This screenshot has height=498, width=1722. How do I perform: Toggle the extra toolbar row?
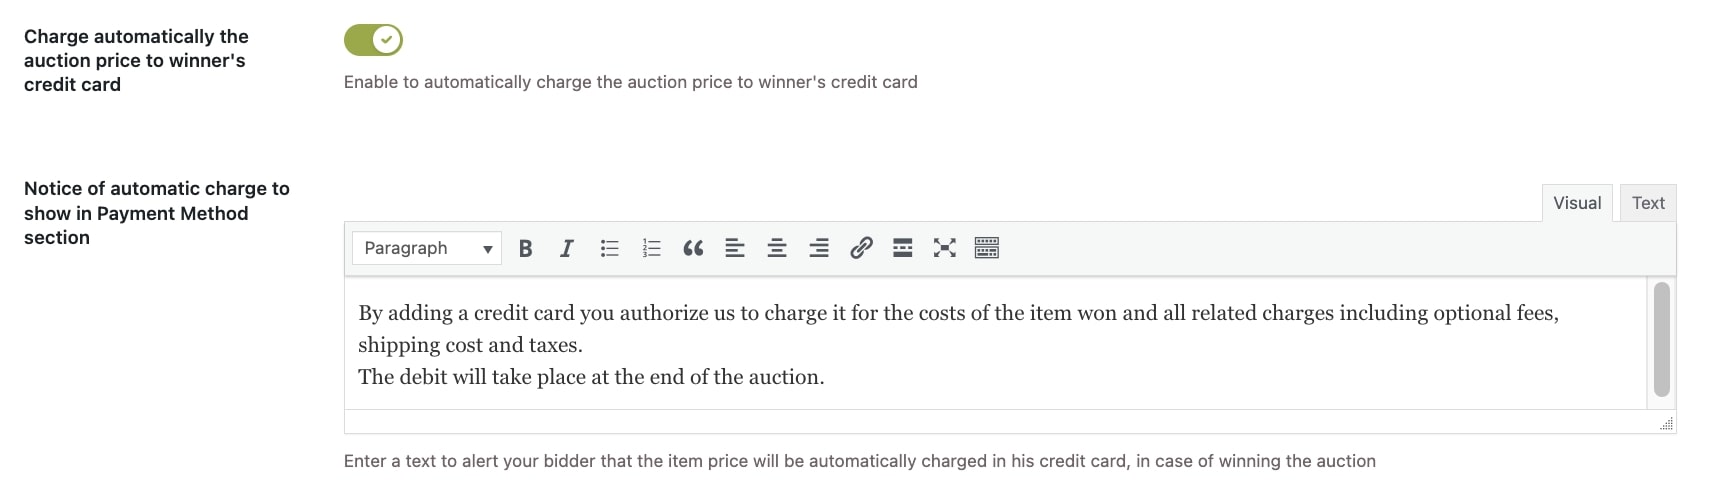point(987,248)
